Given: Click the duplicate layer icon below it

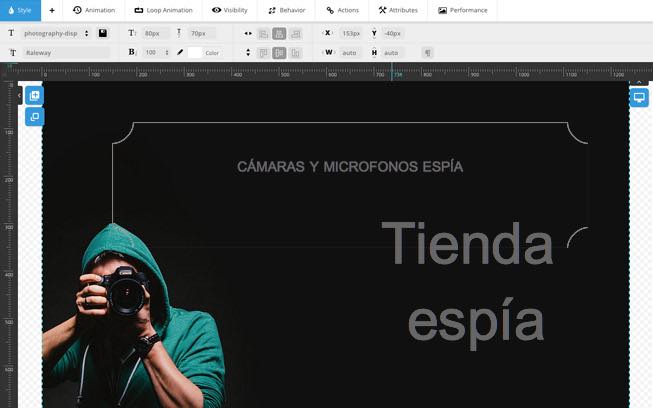Looking at the screenshot, I should (34, 117).
